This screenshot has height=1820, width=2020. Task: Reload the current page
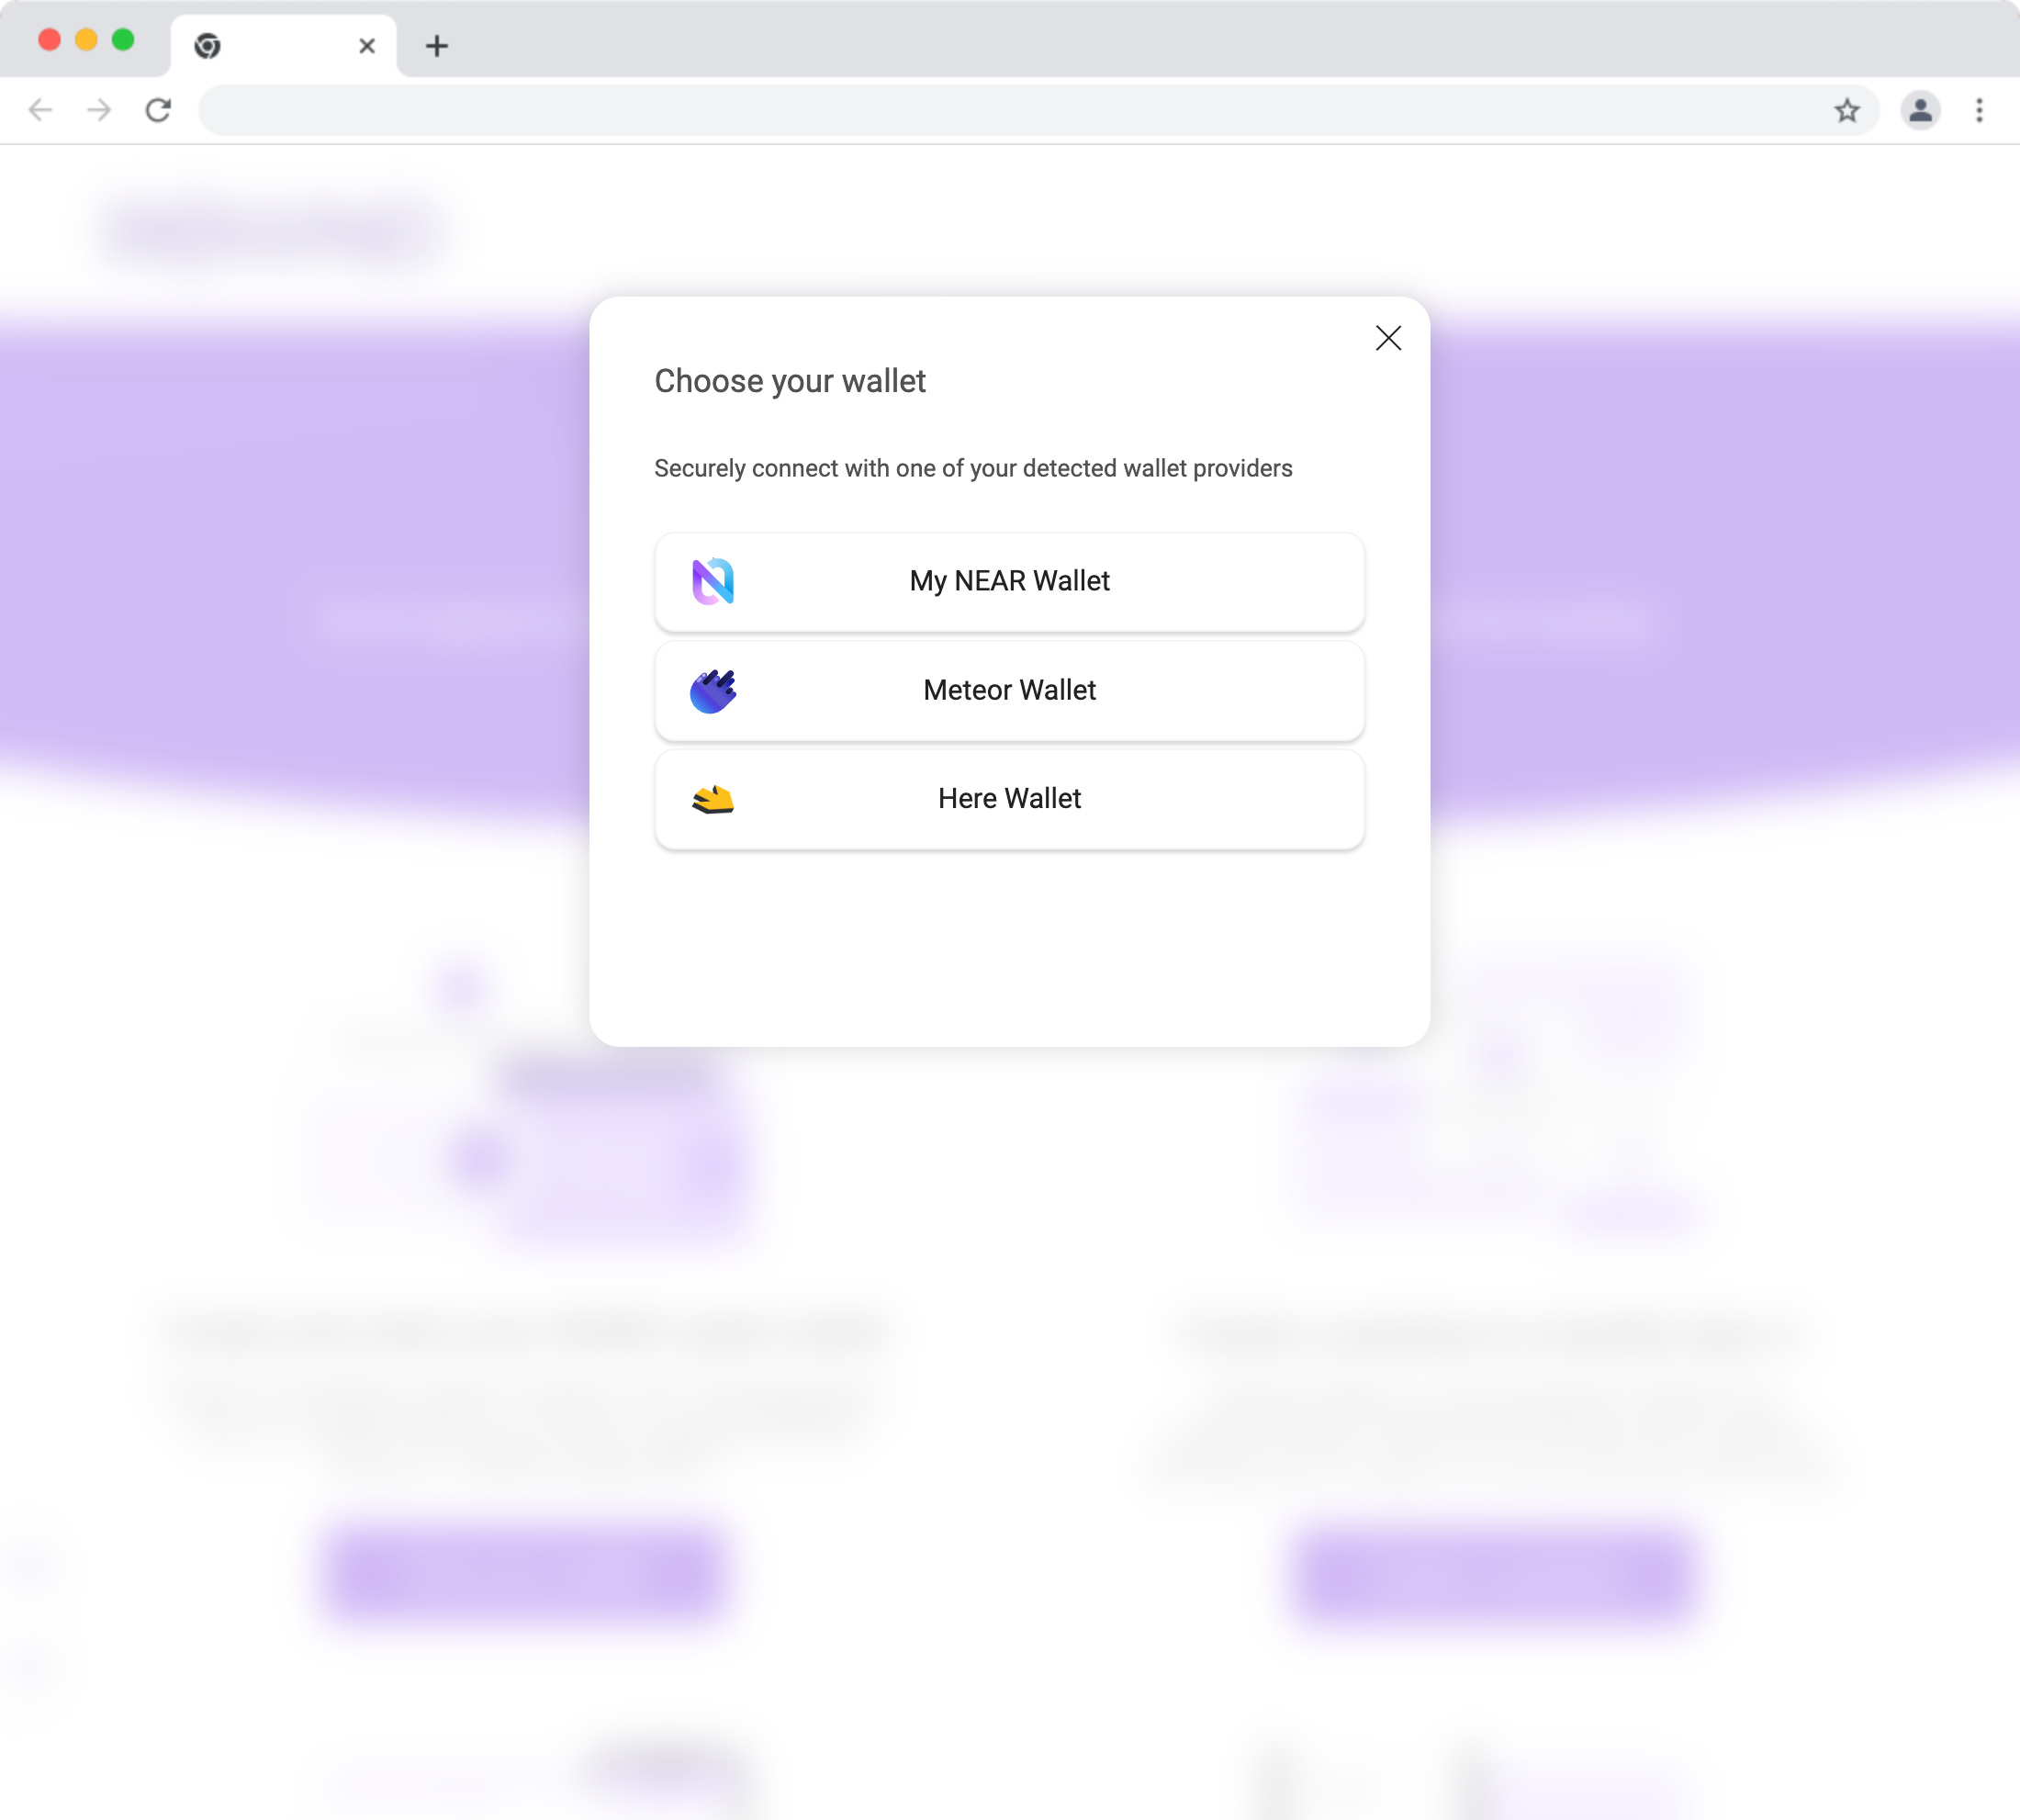pyautogui.click(x=158, y=110)
